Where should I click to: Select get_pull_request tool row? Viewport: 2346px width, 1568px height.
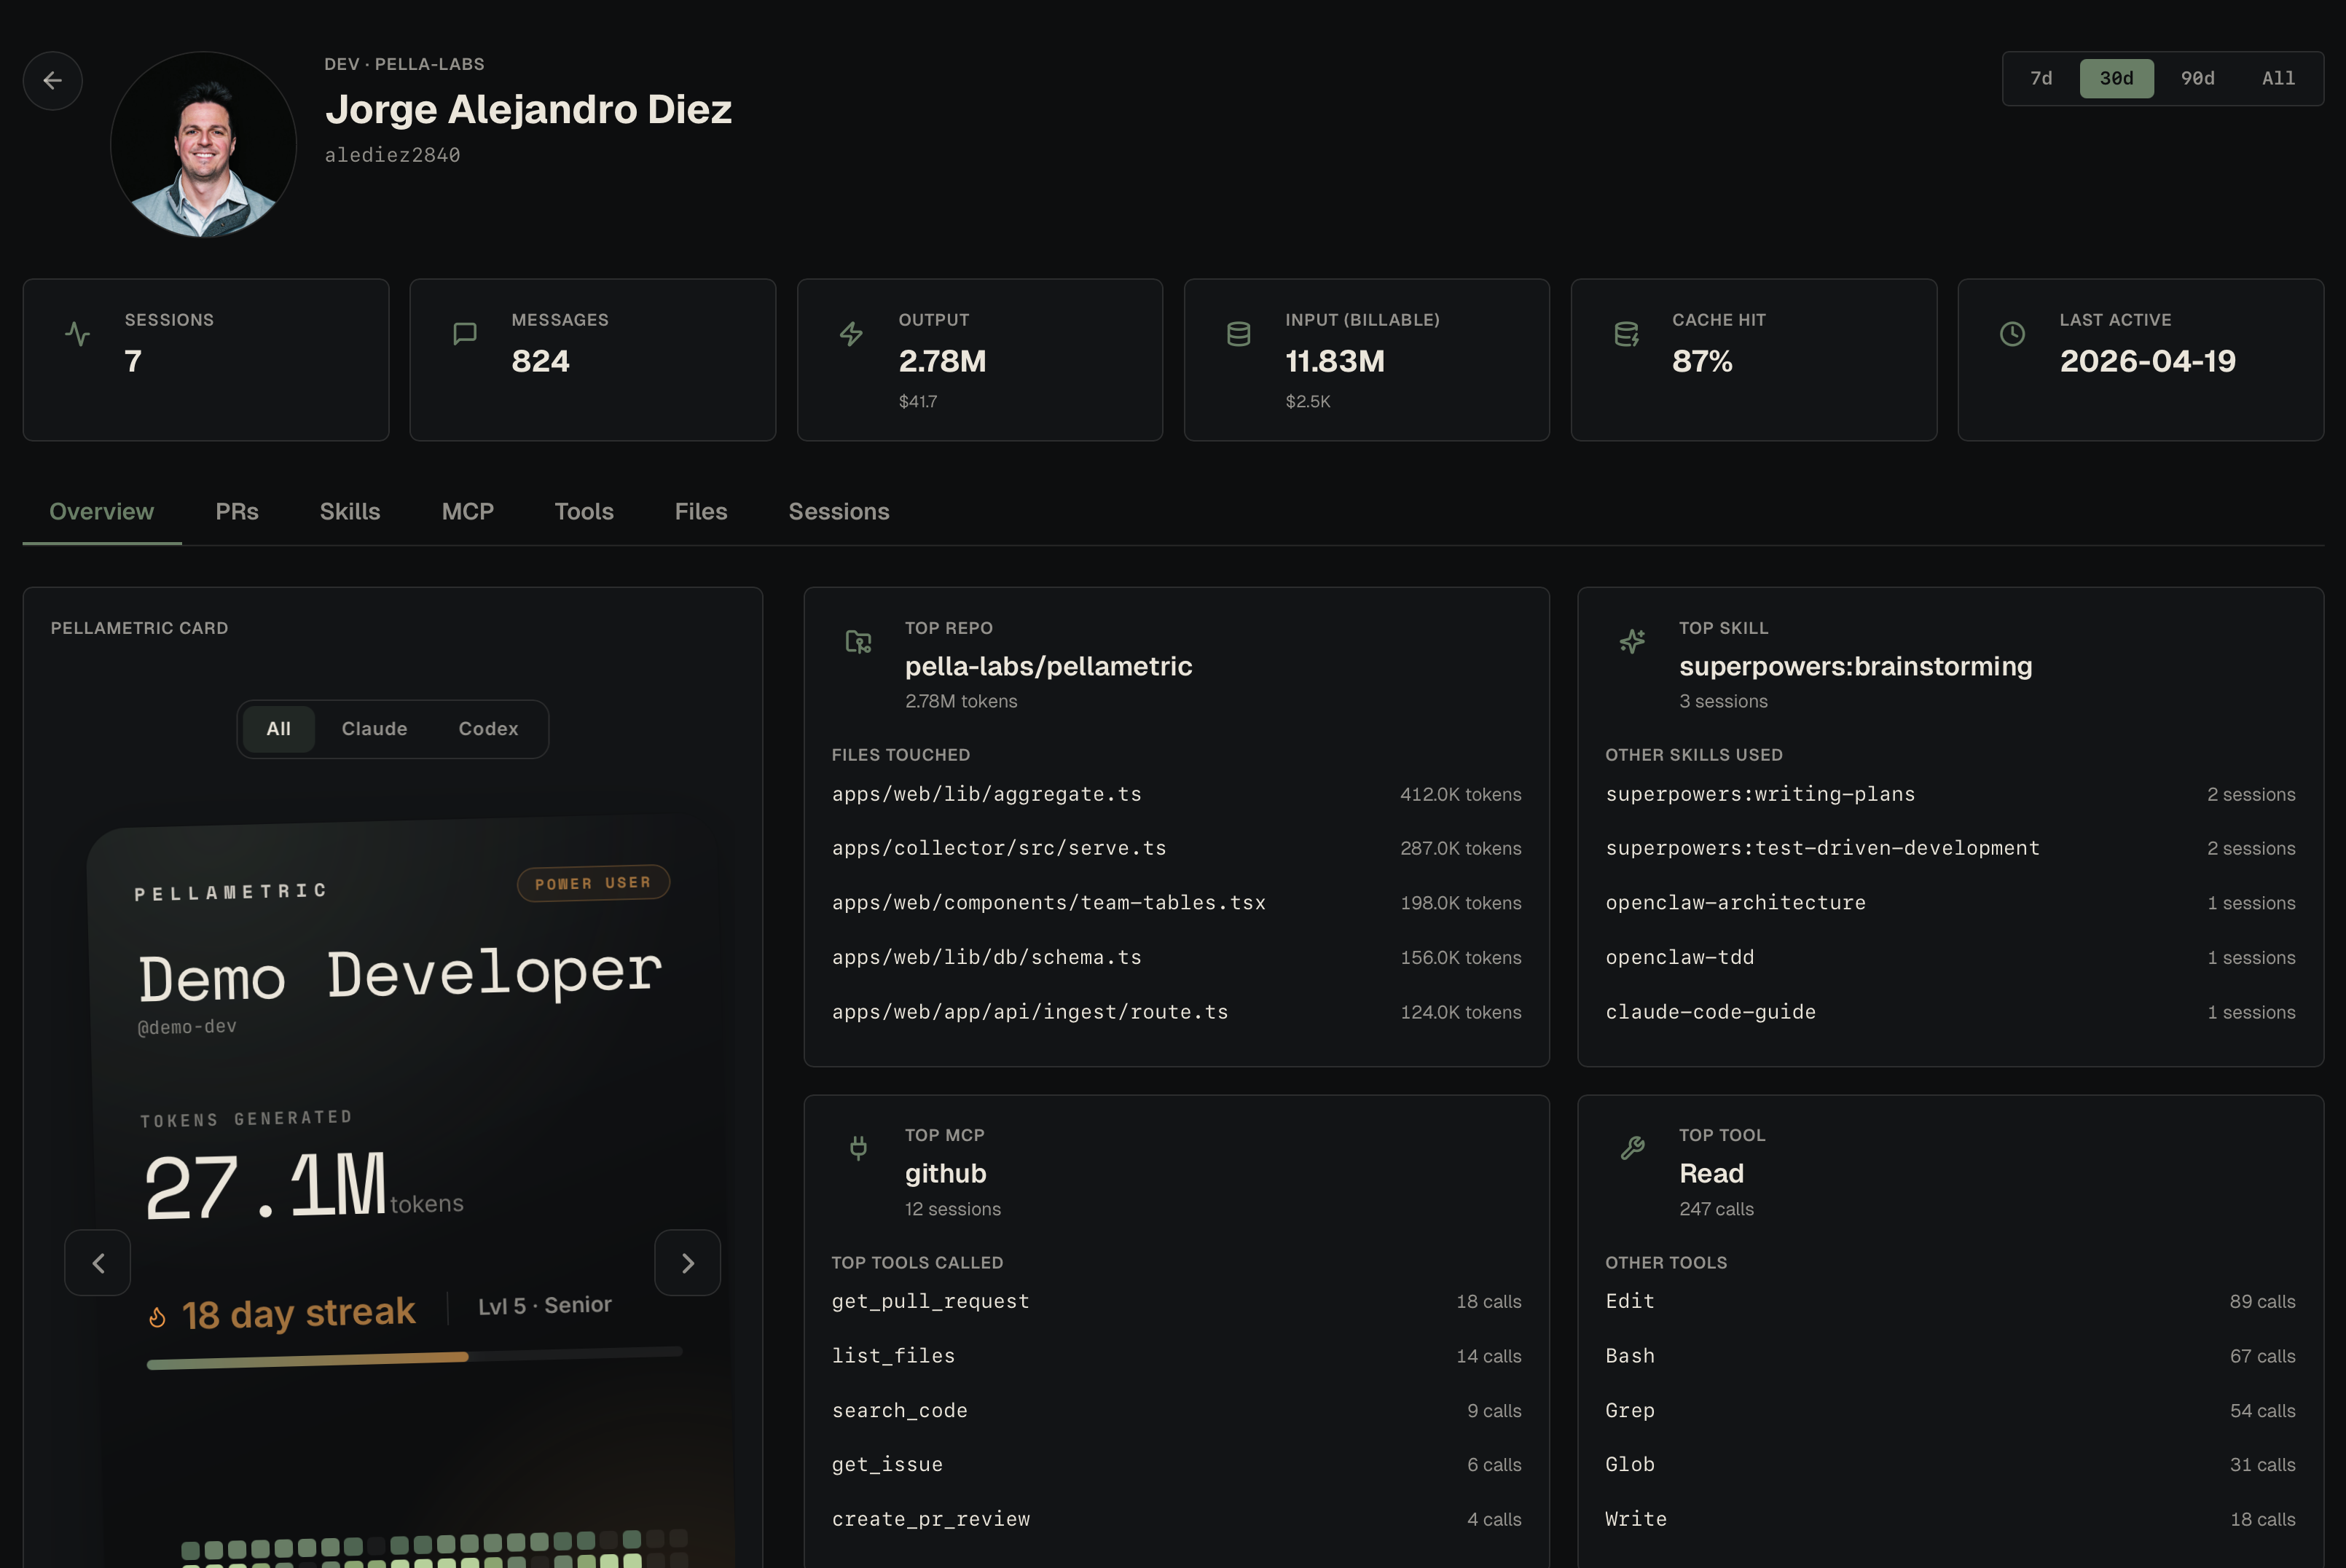(x=1176, y=1301)
